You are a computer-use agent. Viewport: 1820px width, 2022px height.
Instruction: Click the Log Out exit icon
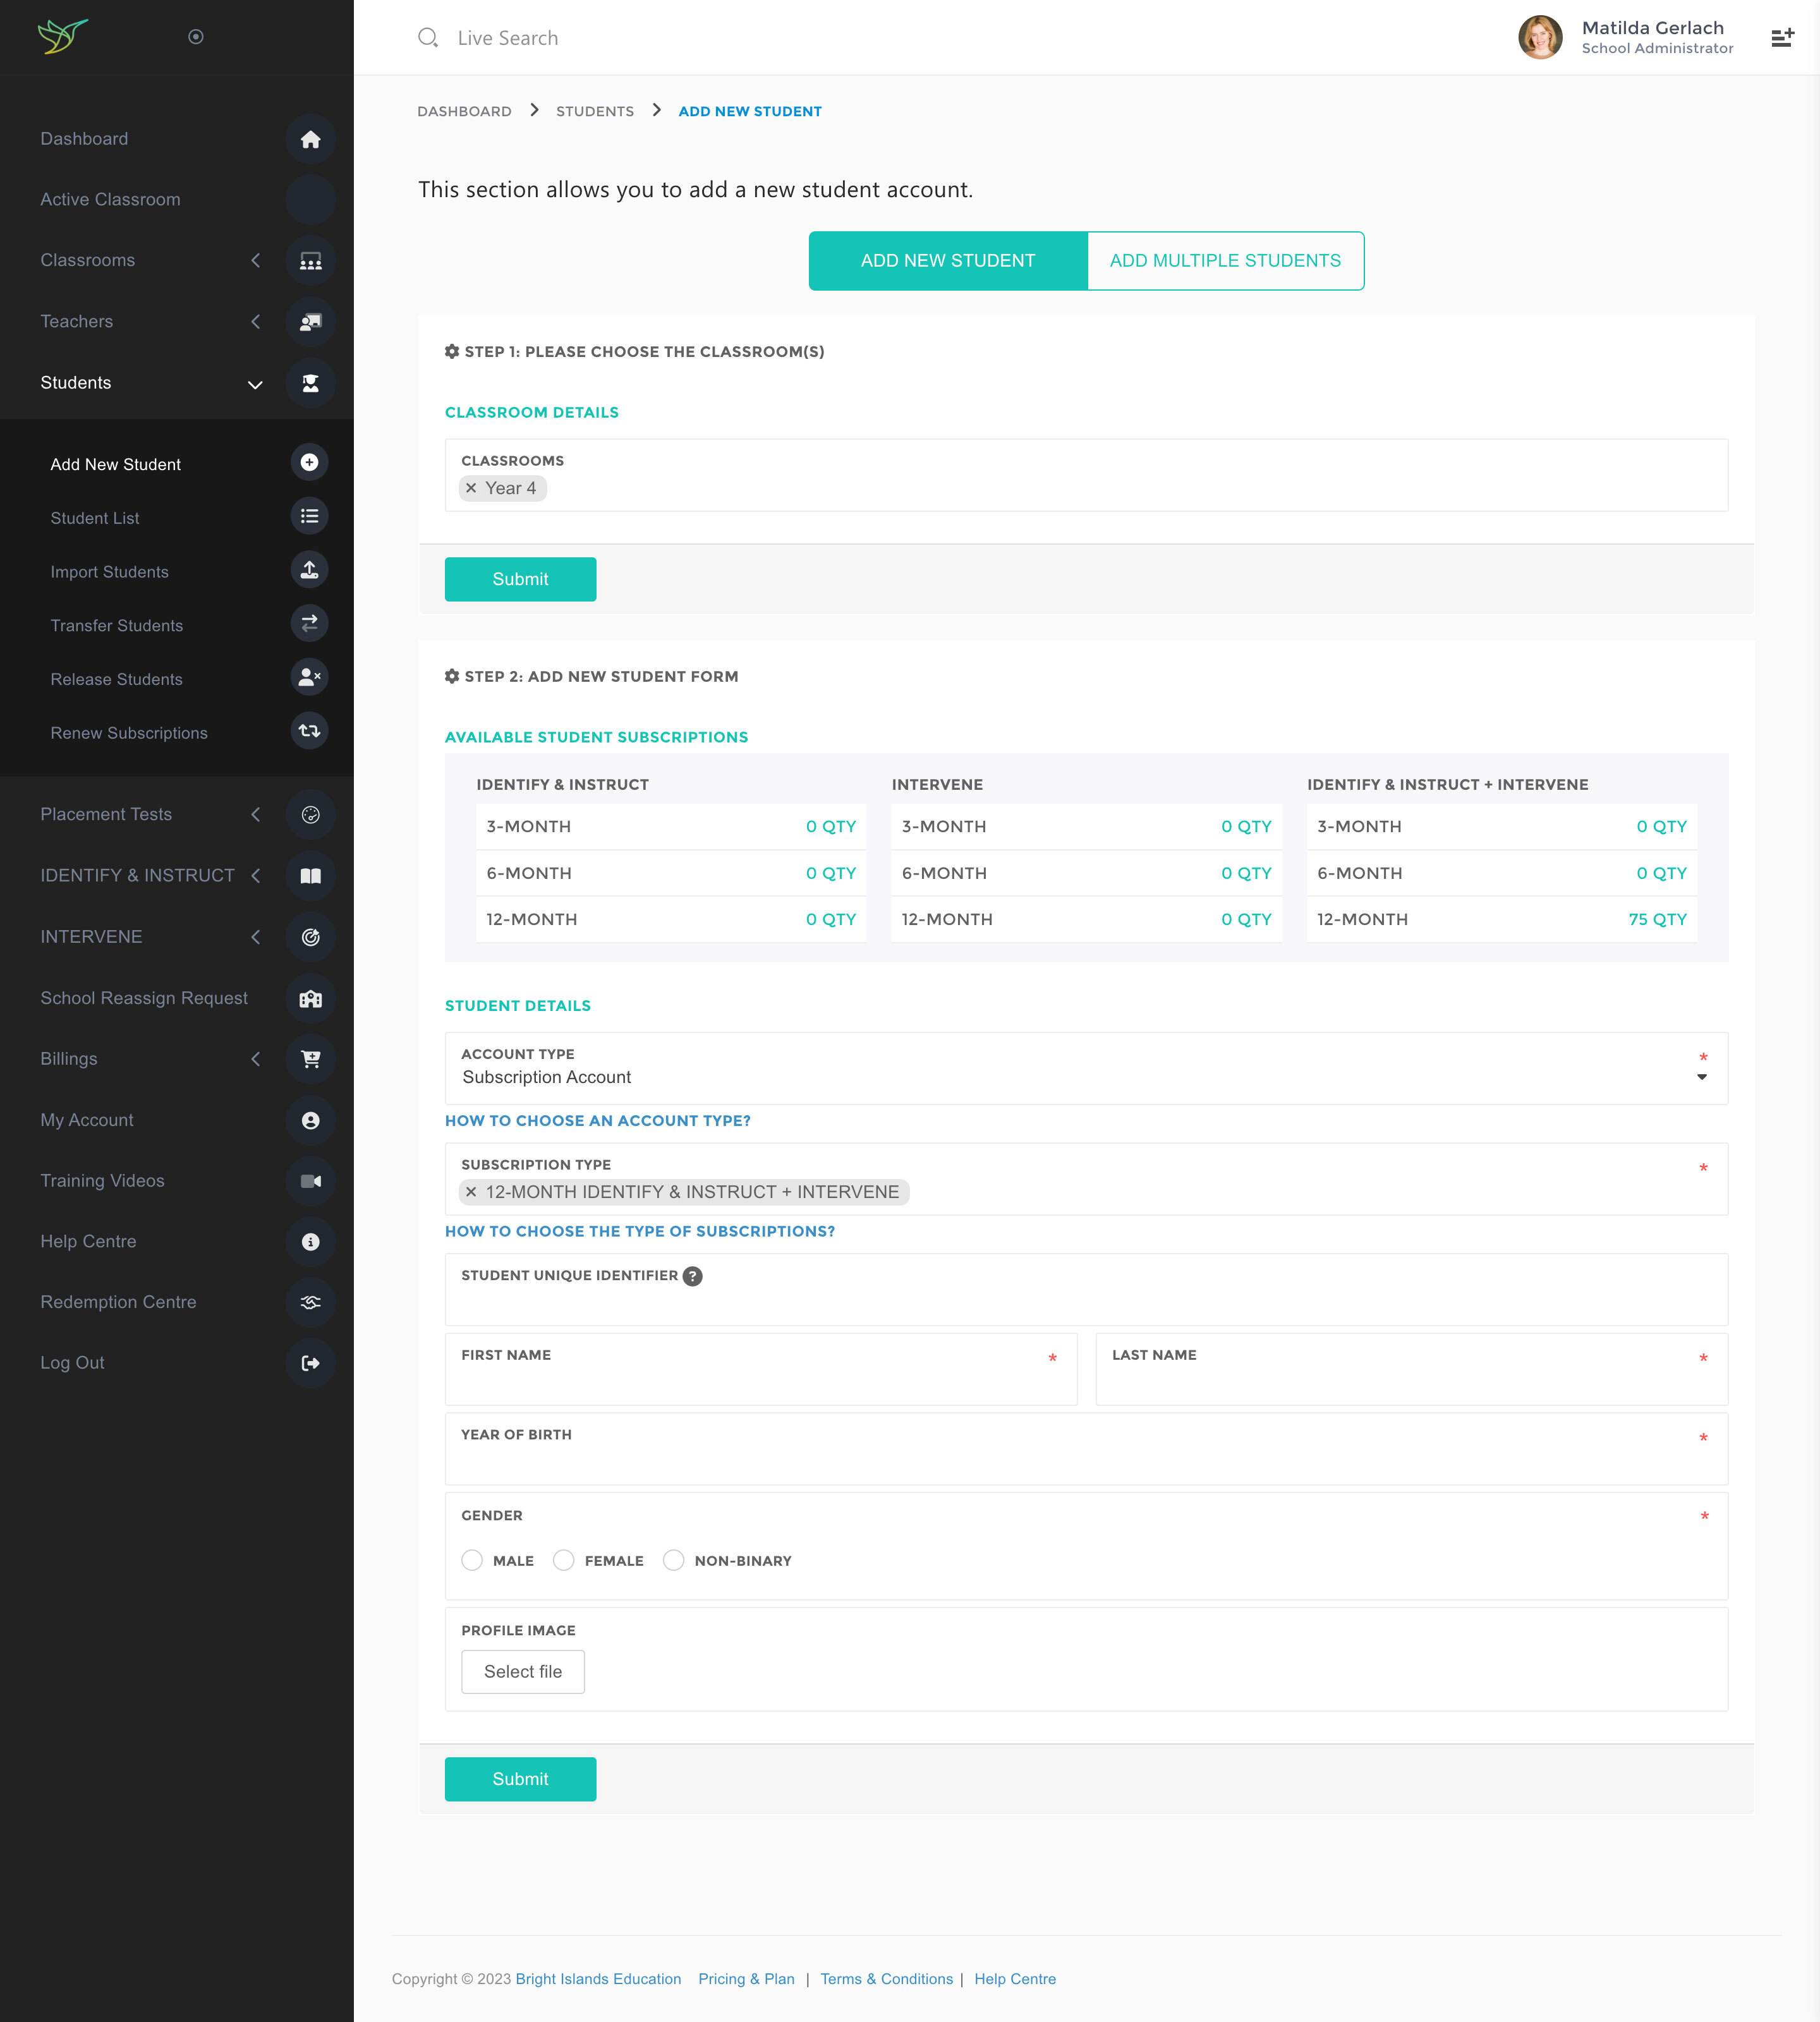click(x=310, y=1363)
